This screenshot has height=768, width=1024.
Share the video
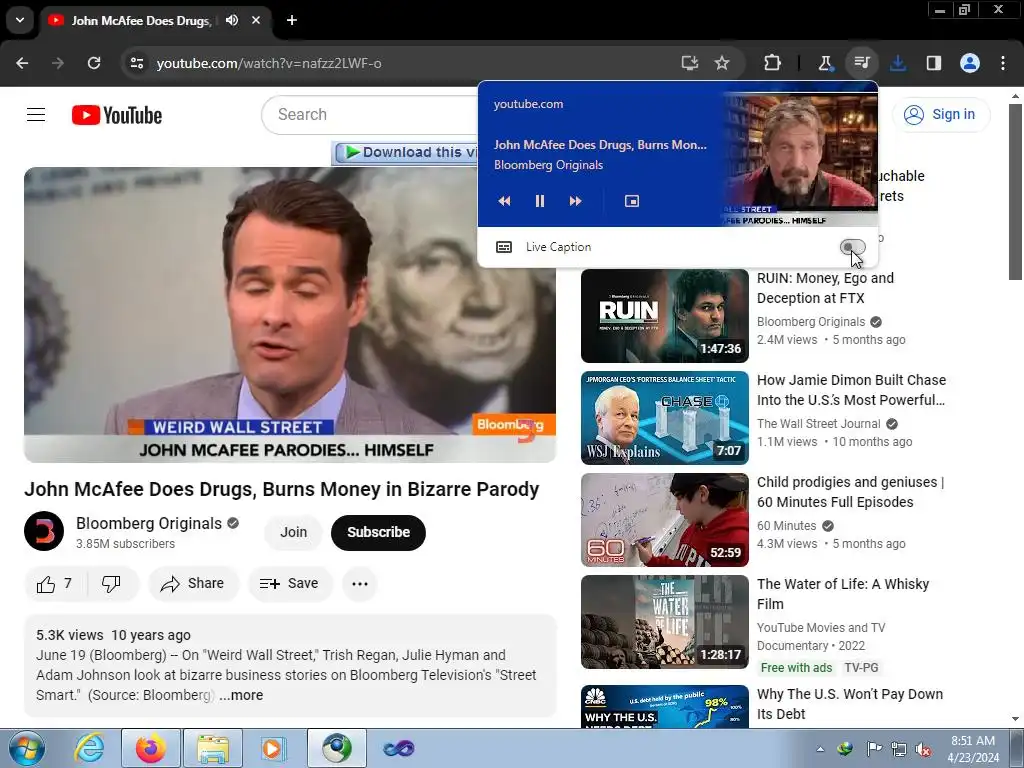pyautogui.click(x=193, y=584)
